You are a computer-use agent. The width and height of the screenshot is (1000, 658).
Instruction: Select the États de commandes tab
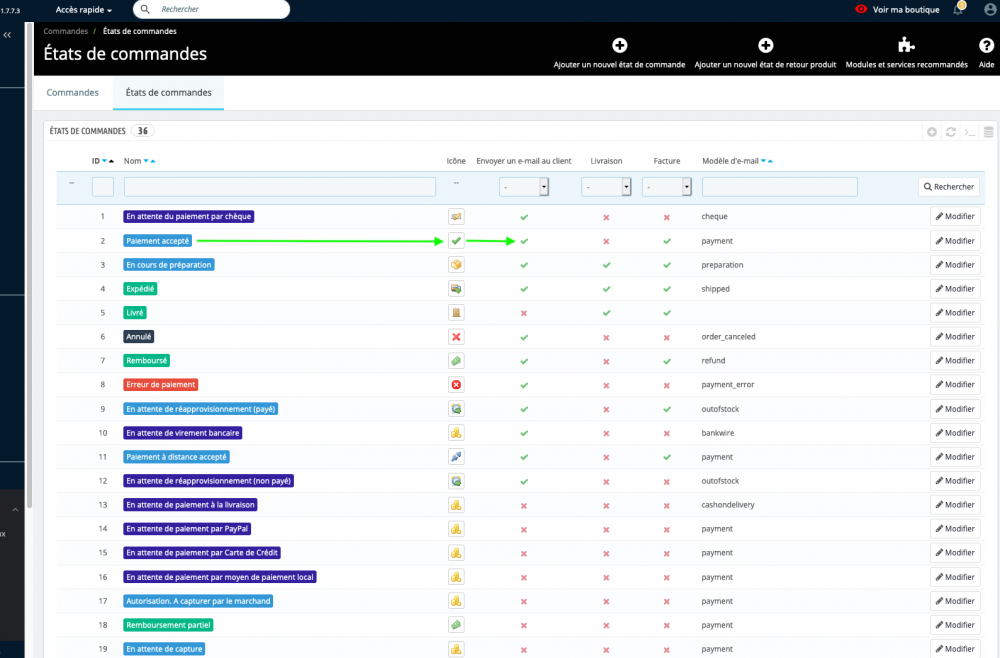(x=168, y=92)
